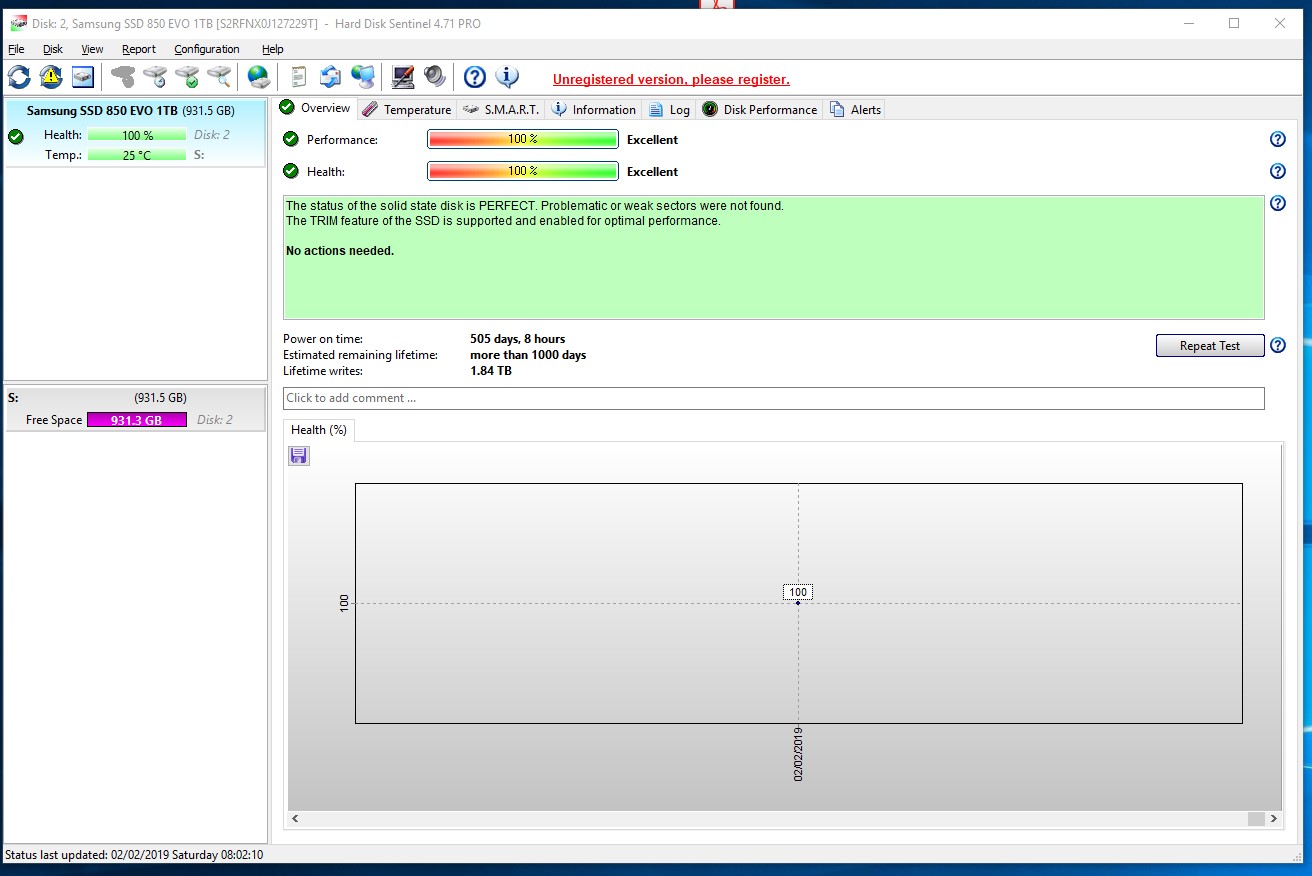1312x876 pixels.
Task: Click the graph horizontal scrollbar thumb
Action: (x=1256, y=818)
